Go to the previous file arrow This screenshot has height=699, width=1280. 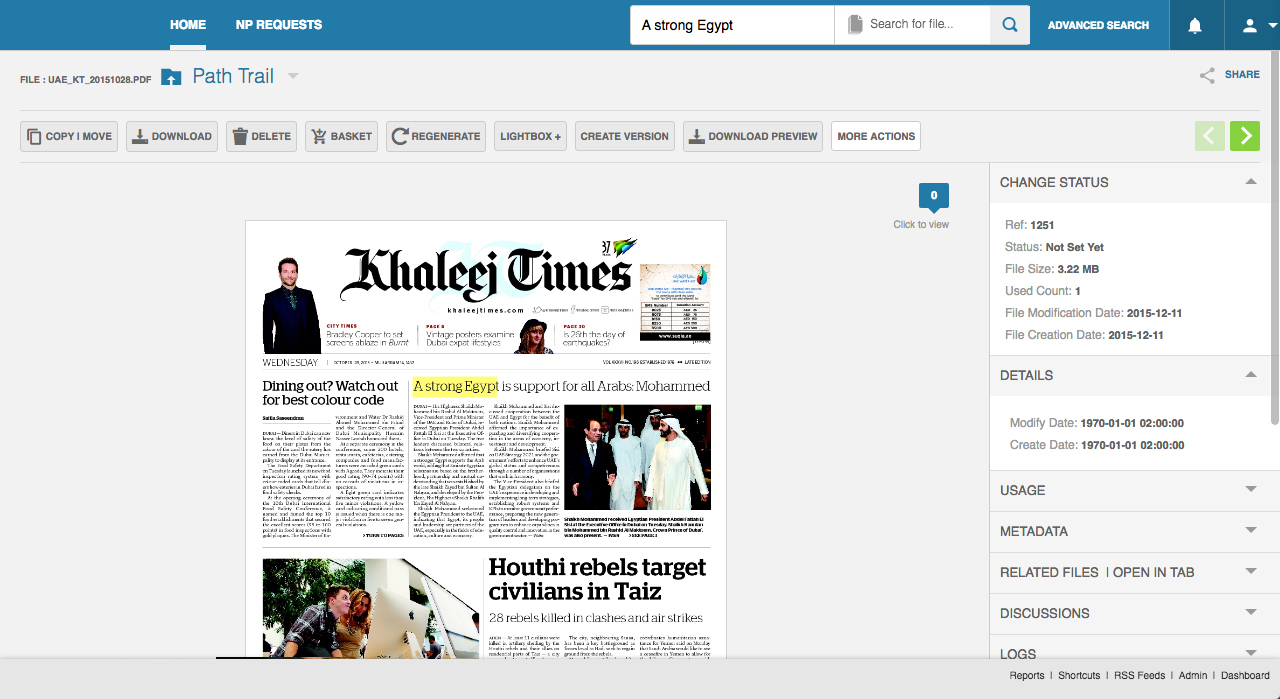1209,136
